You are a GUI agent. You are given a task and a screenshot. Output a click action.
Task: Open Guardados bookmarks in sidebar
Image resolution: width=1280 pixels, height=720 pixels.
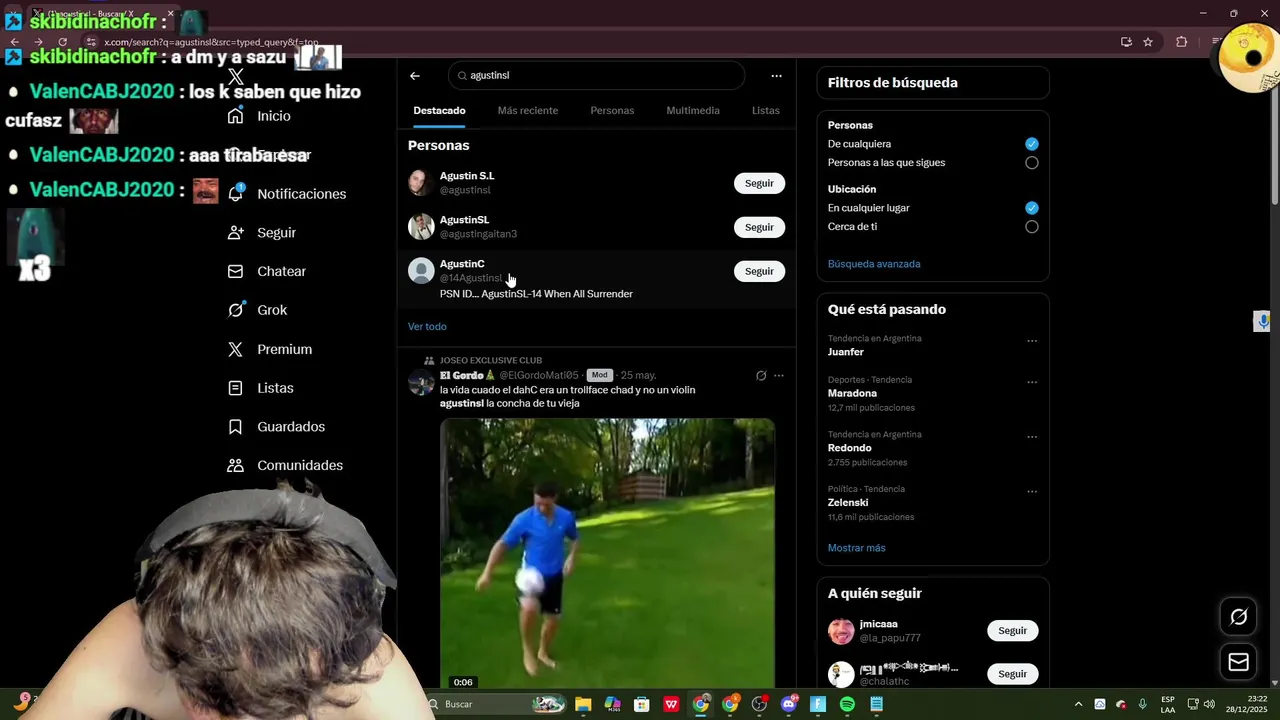pos(276,427)
